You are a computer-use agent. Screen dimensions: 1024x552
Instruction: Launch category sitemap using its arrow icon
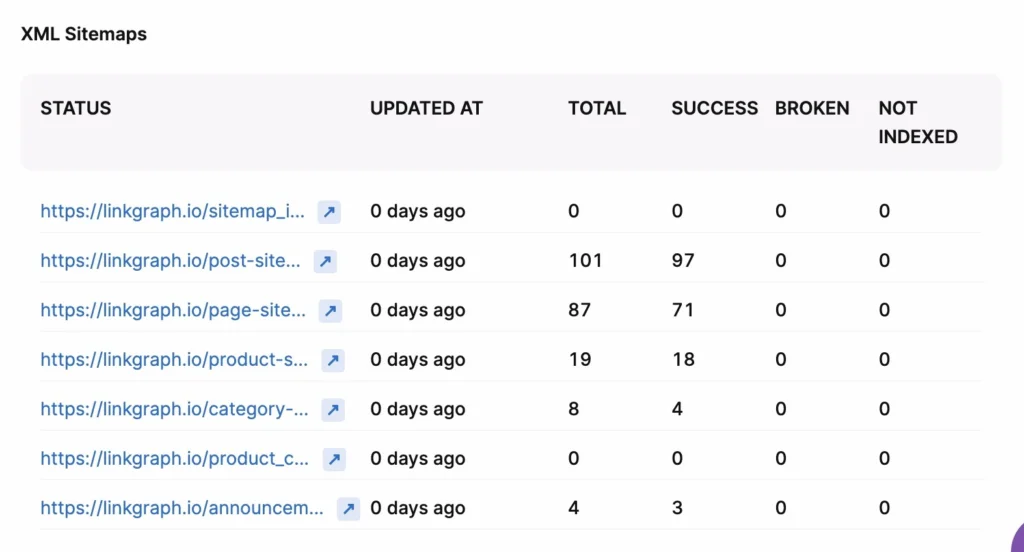pyautogui.click(x=333, y=410)
